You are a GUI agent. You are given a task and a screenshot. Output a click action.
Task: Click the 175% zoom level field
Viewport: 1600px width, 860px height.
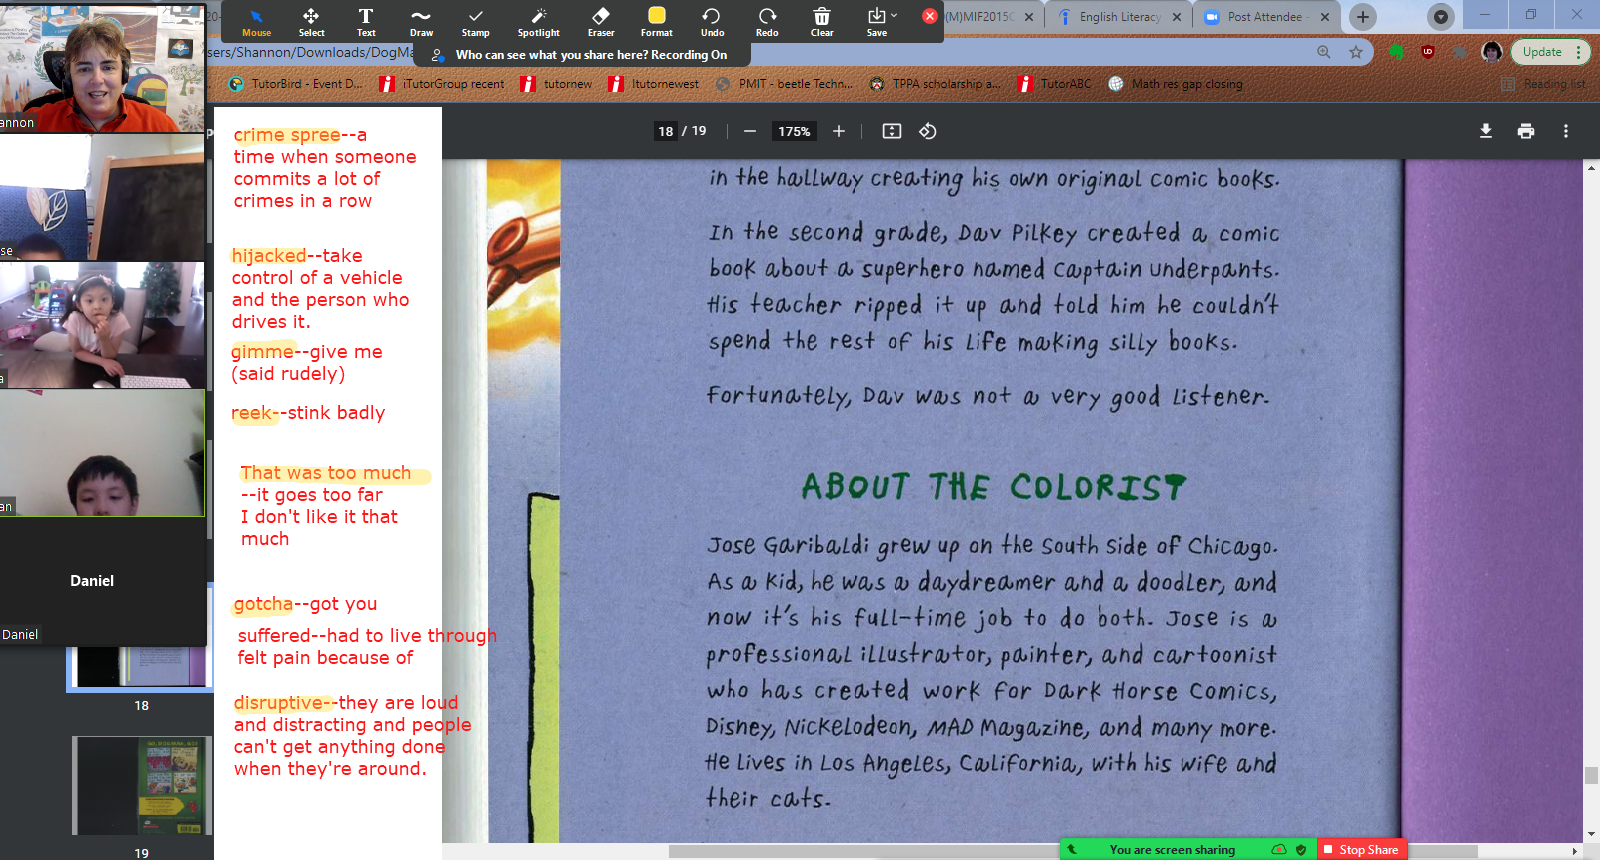794,131
